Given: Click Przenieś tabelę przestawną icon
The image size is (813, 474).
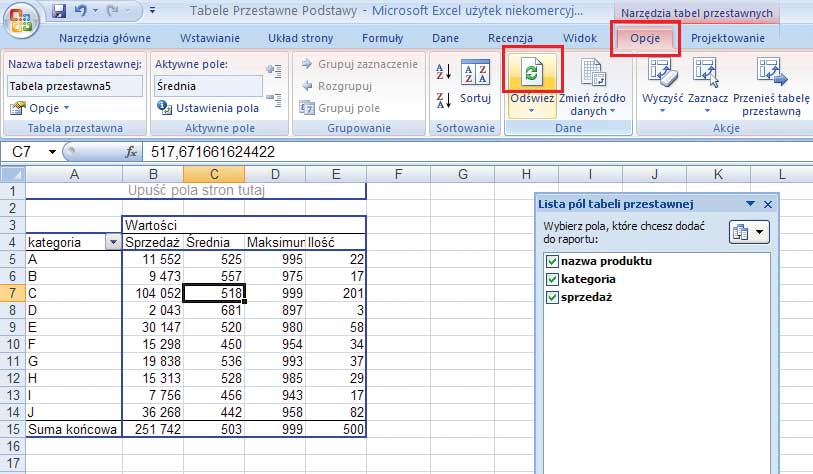Looking at the screenshot, I should [x=770, y=72].
